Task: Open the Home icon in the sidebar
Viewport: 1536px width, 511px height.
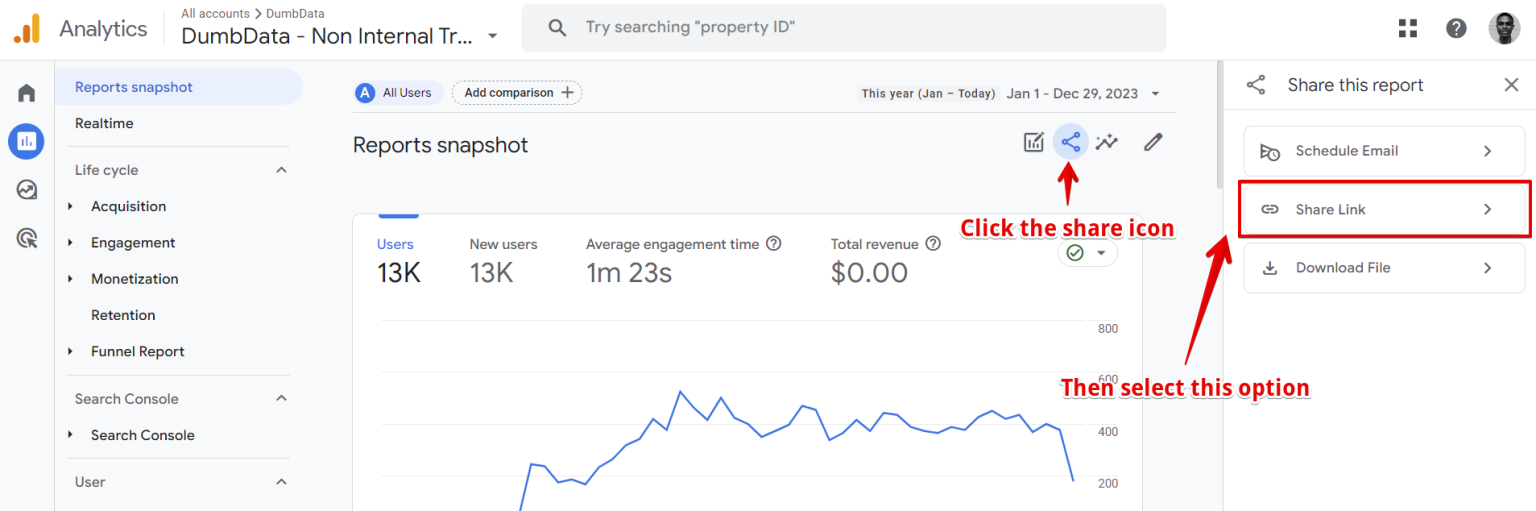Action: click(27, 93)
